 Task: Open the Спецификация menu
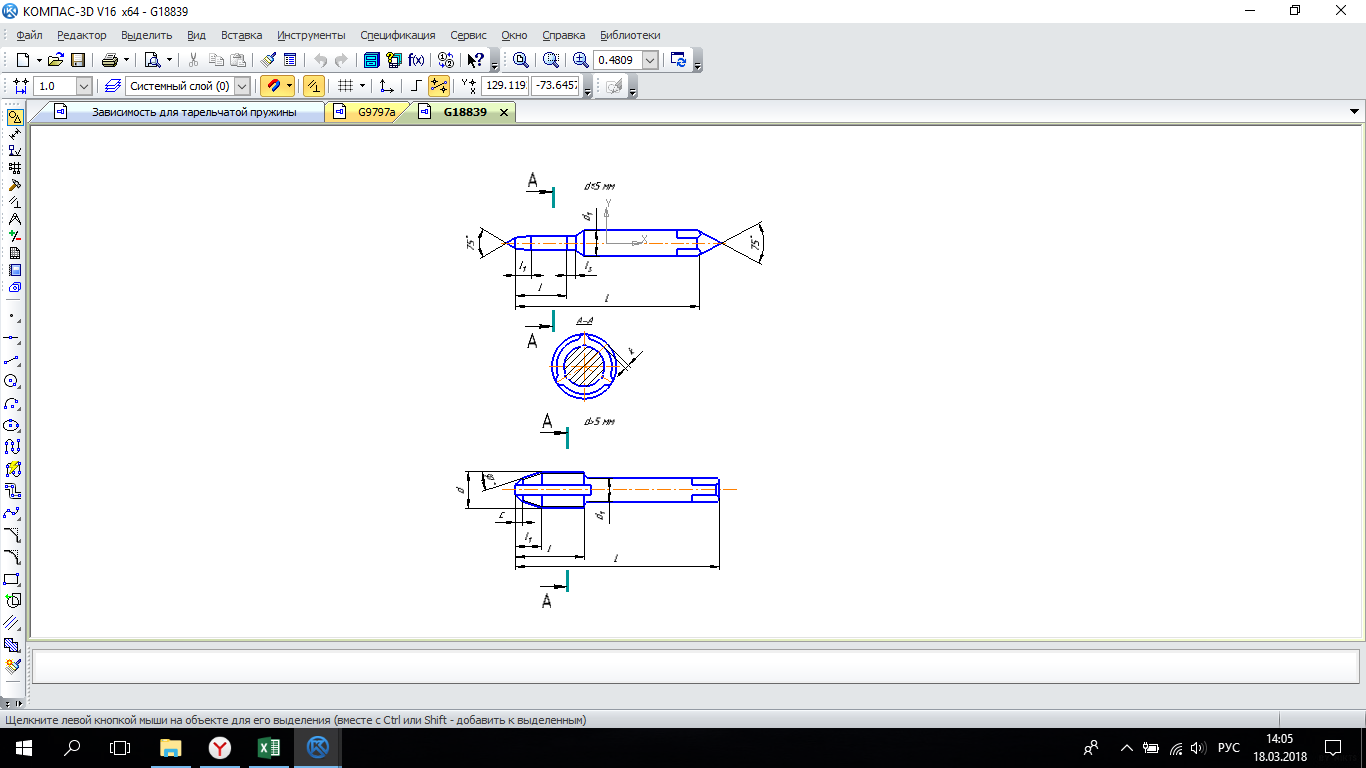click(397, 35)
